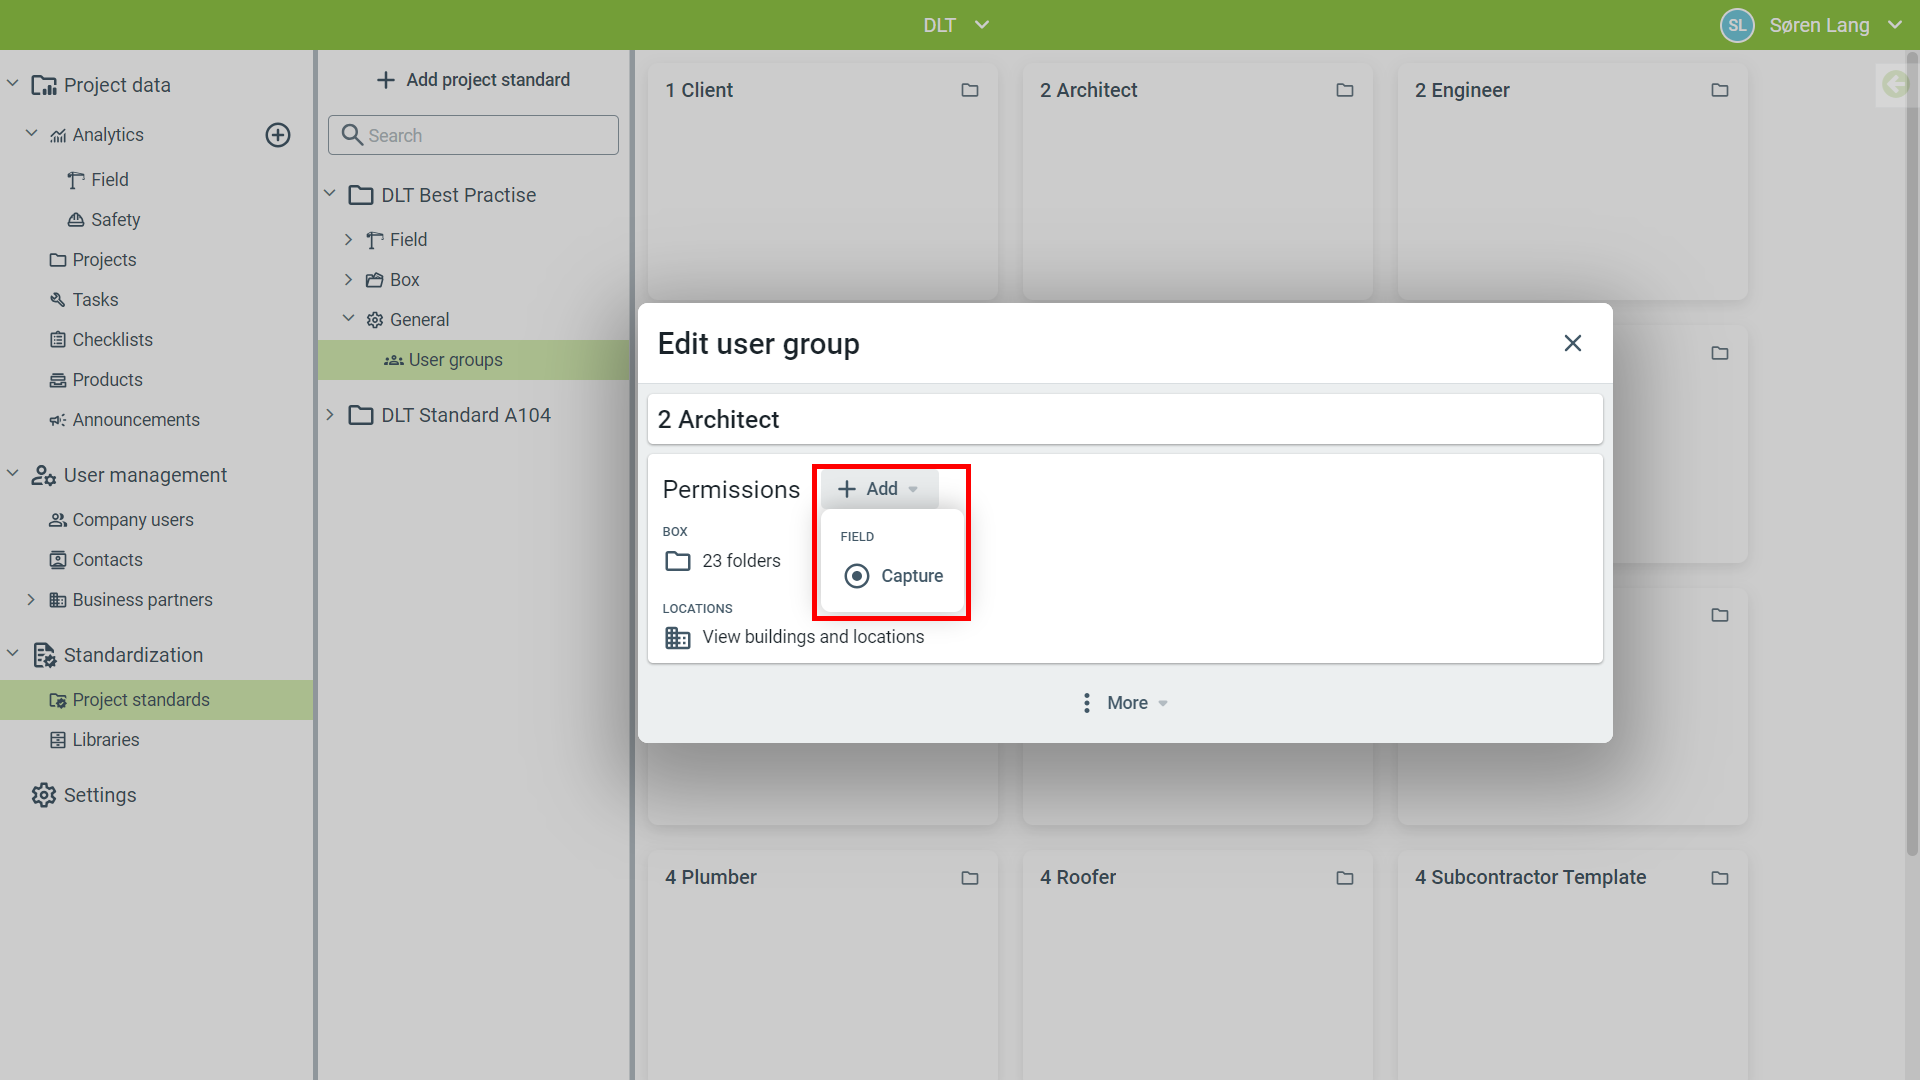Open the More options menu

click(x=1125, y=703)
